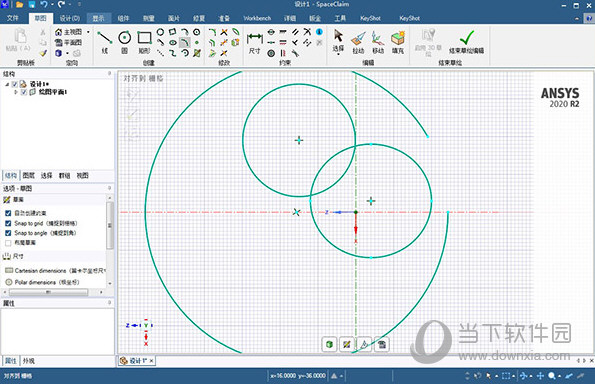This screenshot has height=385, width=595.
Task: Click the pan cross icon in status bar
Action: [540, 376]
